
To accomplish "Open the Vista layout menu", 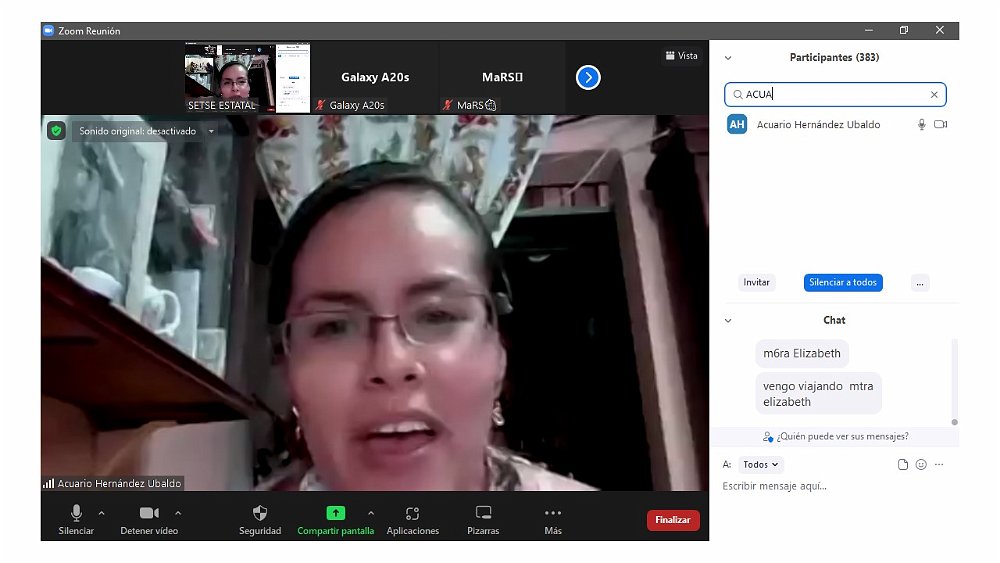I will click(x=681, y=56).
